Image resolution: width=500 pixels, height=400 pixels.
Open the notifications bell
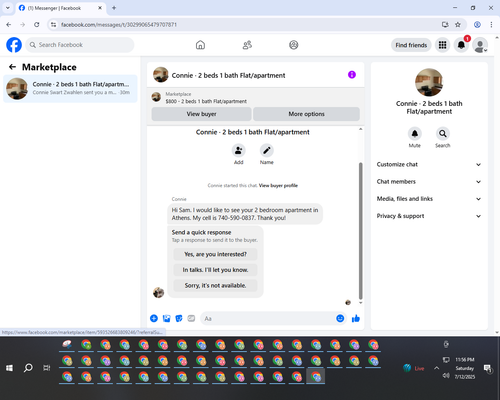(x=461, y=45)
